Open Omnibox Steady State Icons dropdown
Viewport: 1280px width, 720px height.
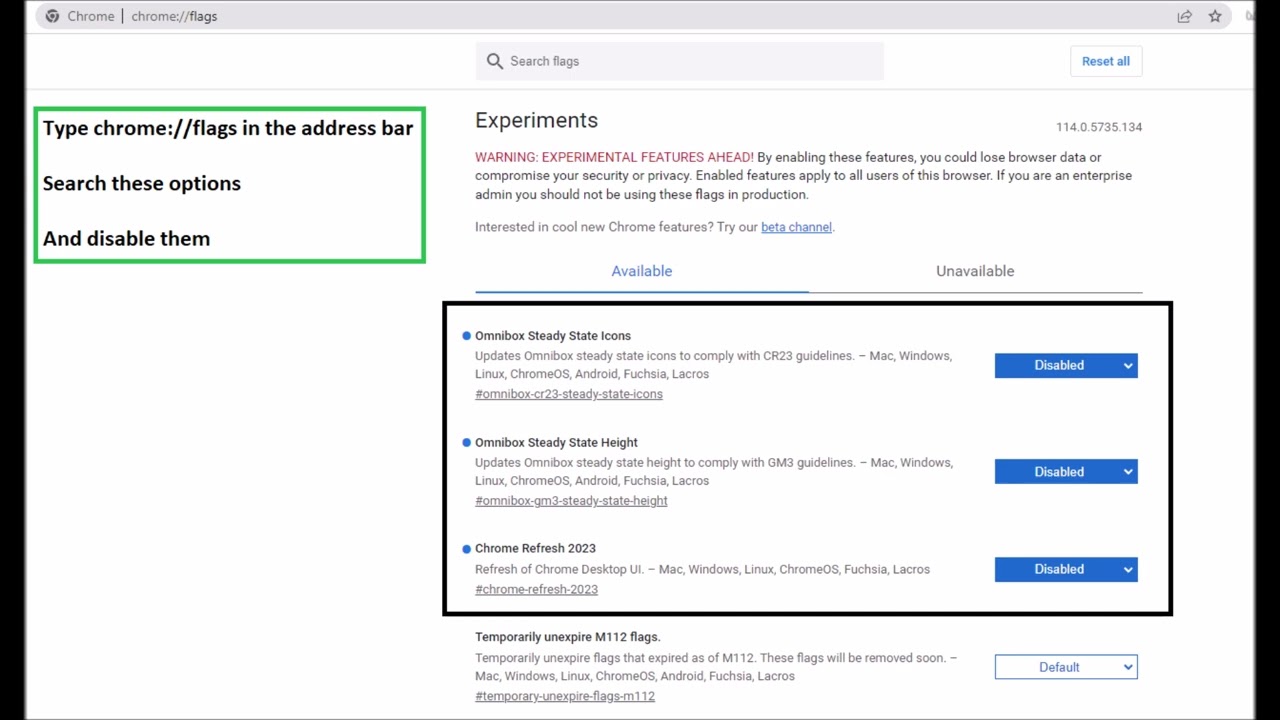point(1066,365)
